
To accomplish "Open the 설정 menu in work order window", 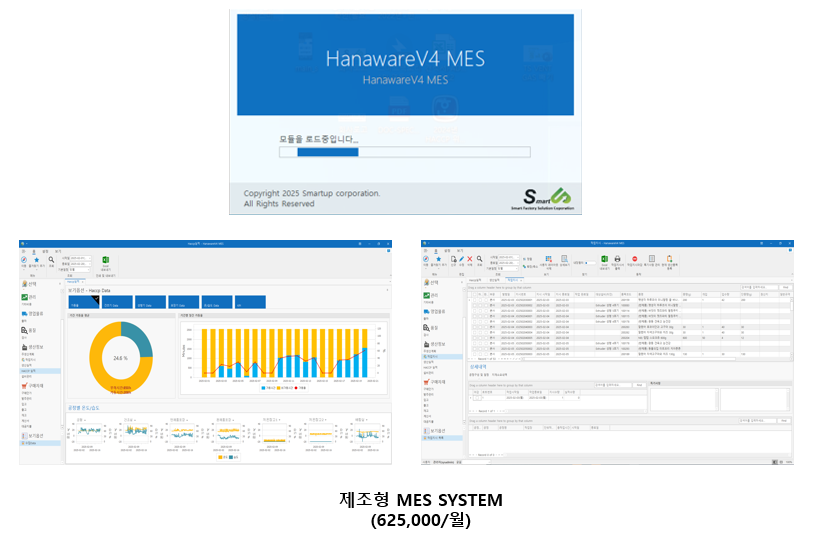I will 447,250.
